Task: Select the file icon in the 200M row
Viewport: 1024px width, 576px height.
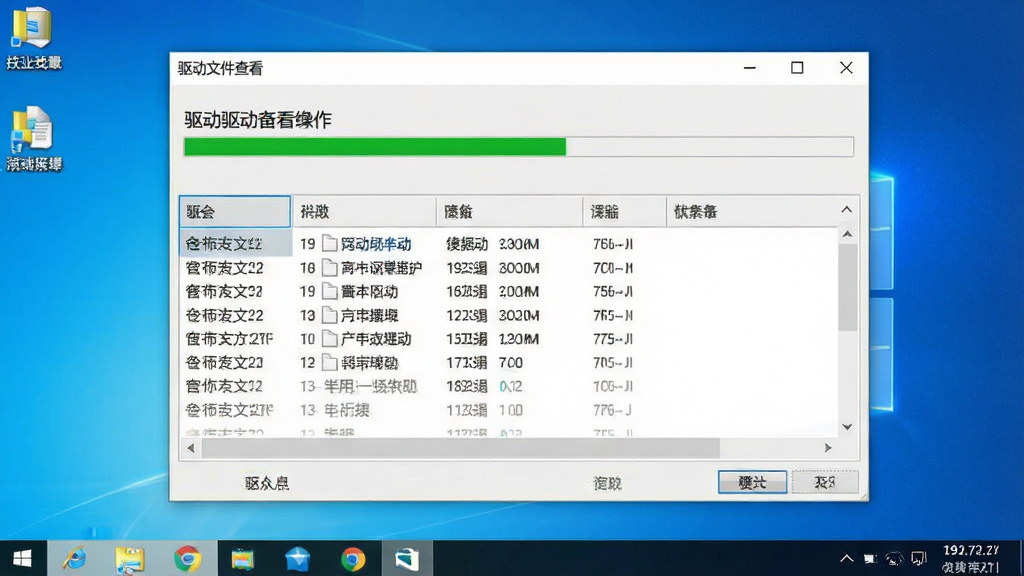Action: pyautogui.click(x=330, y=291)
